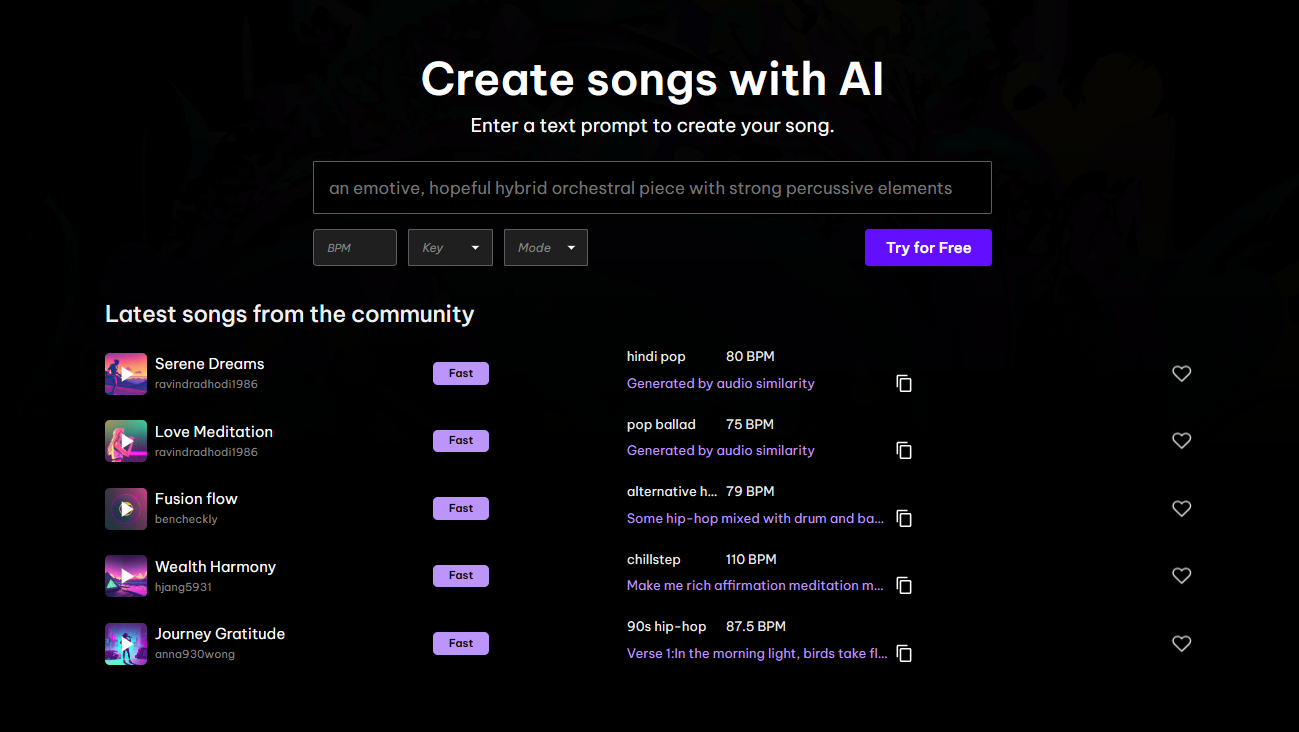Like the Serene Dreams song
The image size is (1299, 732).
coord(1181,374)
